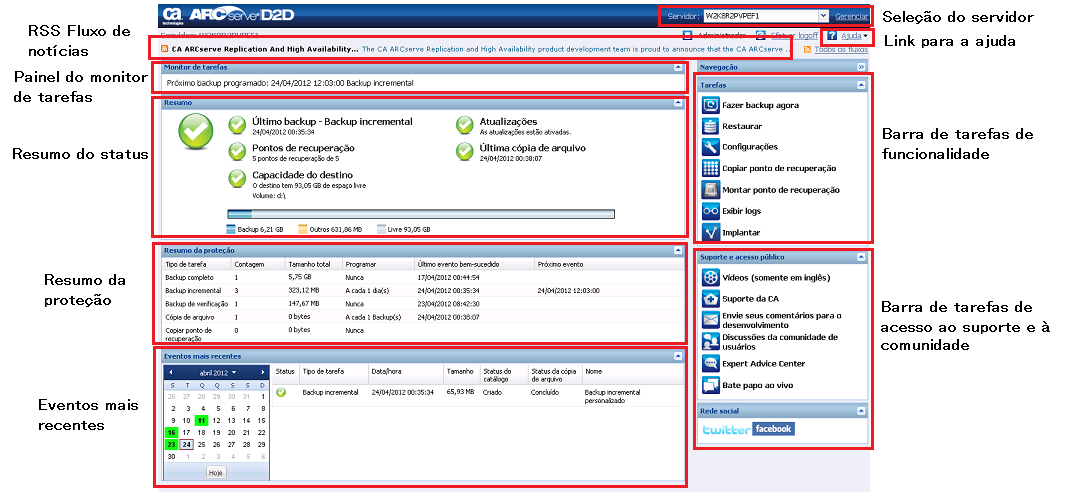1073x497 pixels.
Task: Launch the Implantar task icon
Action: pos(710,232)
